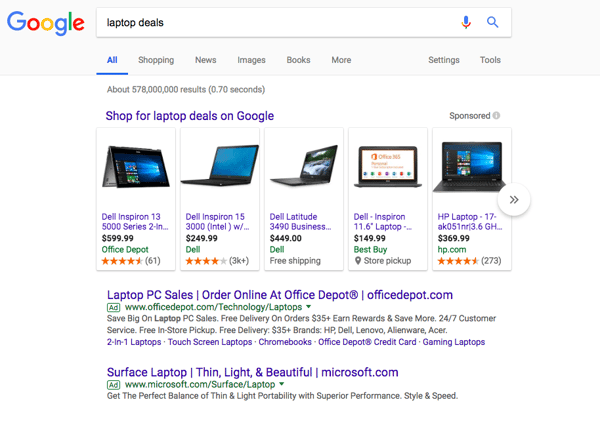
Task: Click the Sponsored info icon
Action: [497, 116]
